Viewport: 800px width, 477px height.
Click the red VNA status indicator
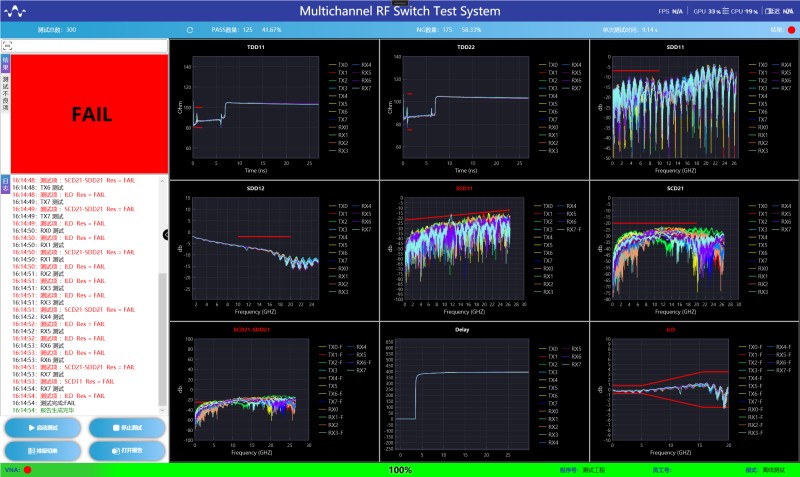click(x=27, y=469)
